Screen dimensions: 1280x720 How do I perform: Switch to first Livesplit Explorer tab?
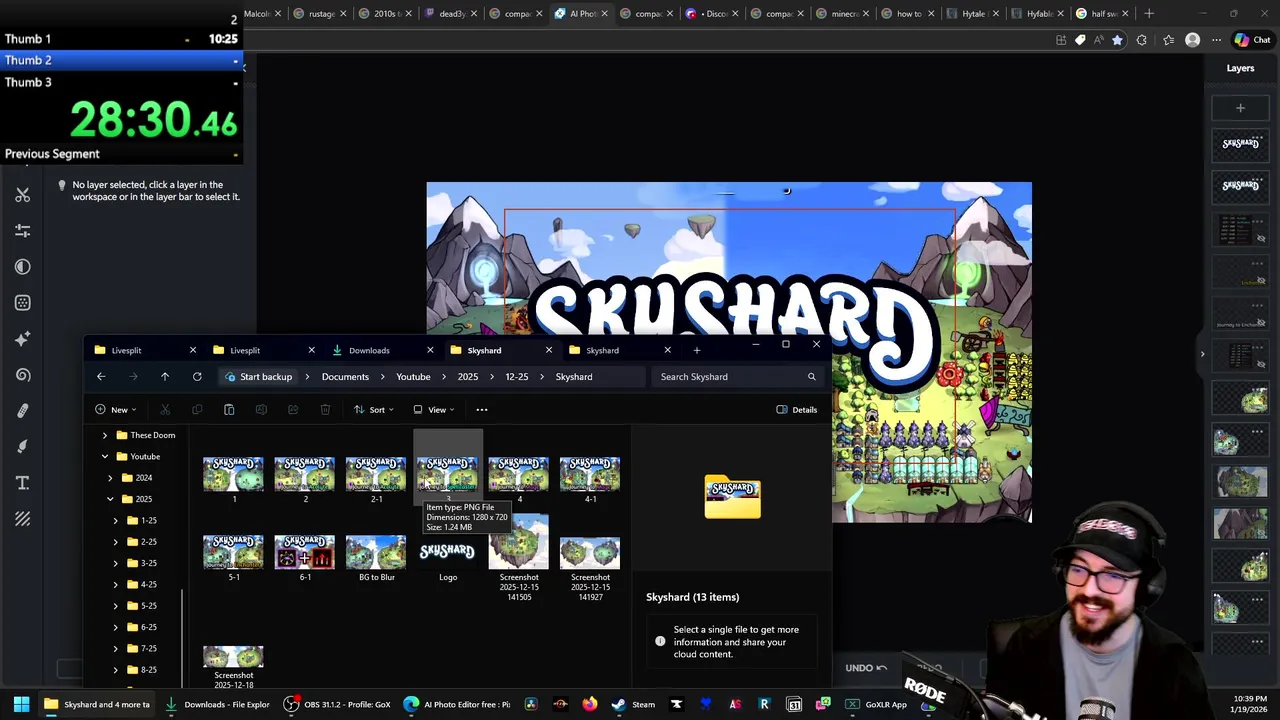click(x=126, y=350)
